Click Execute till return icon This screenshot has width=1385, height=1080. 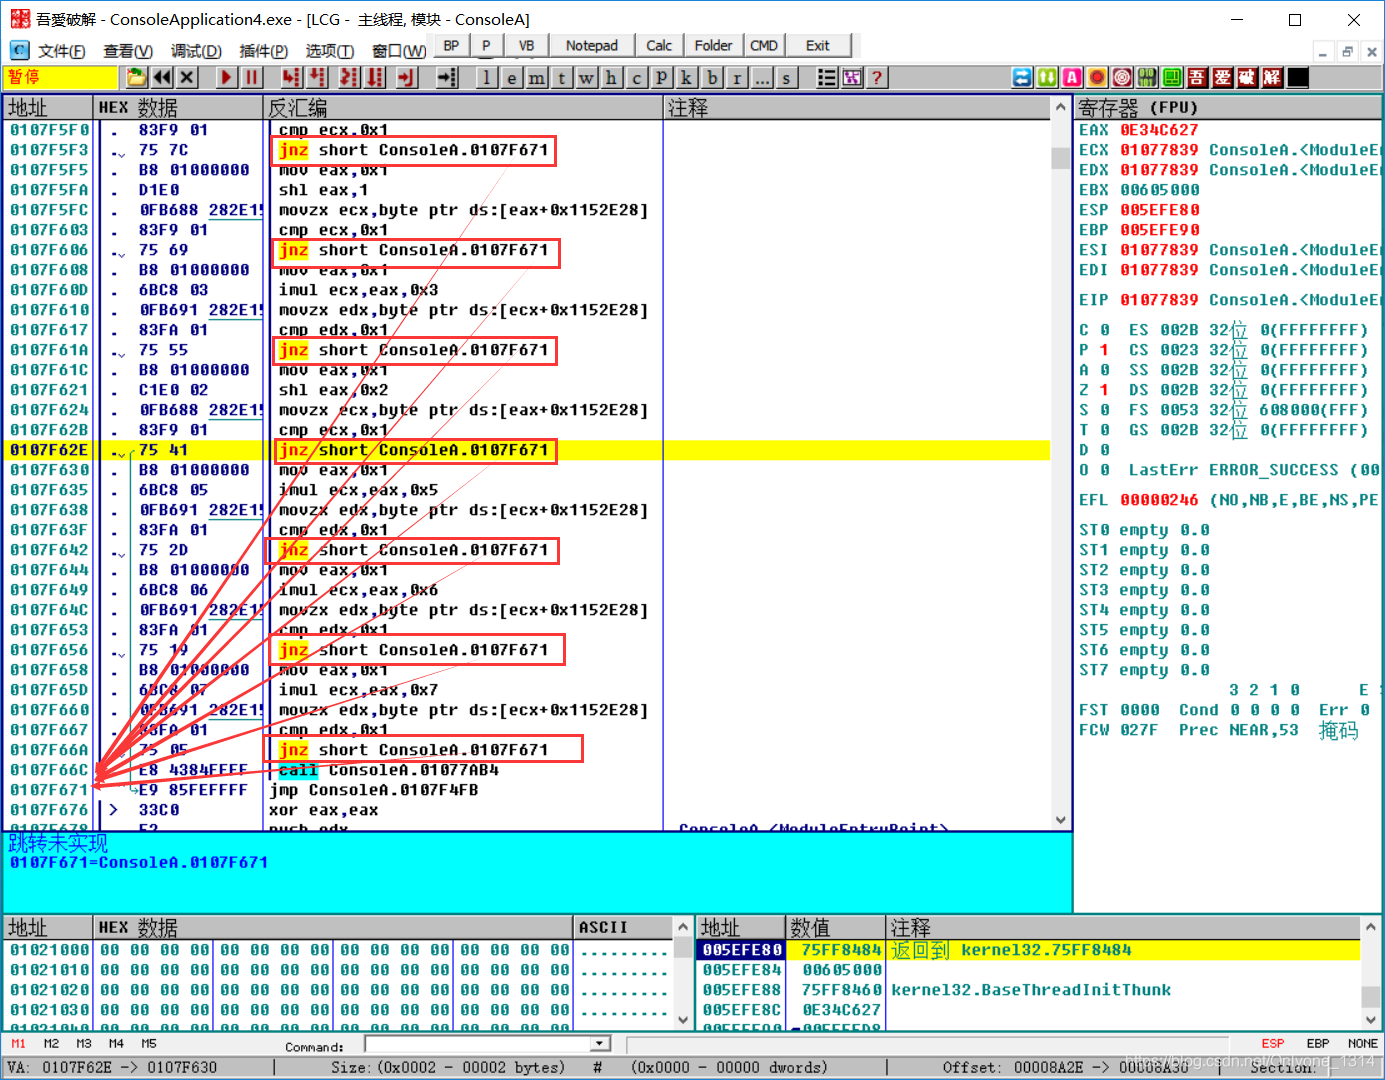click(407, 77)
